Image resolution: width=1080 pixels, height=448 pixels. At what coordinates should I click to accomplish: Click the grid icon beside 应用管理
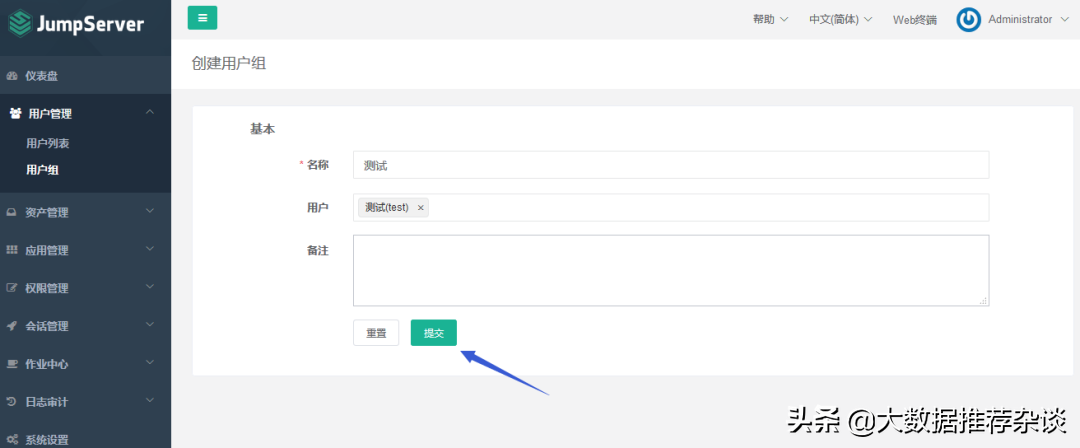click(x=12, y=250)
